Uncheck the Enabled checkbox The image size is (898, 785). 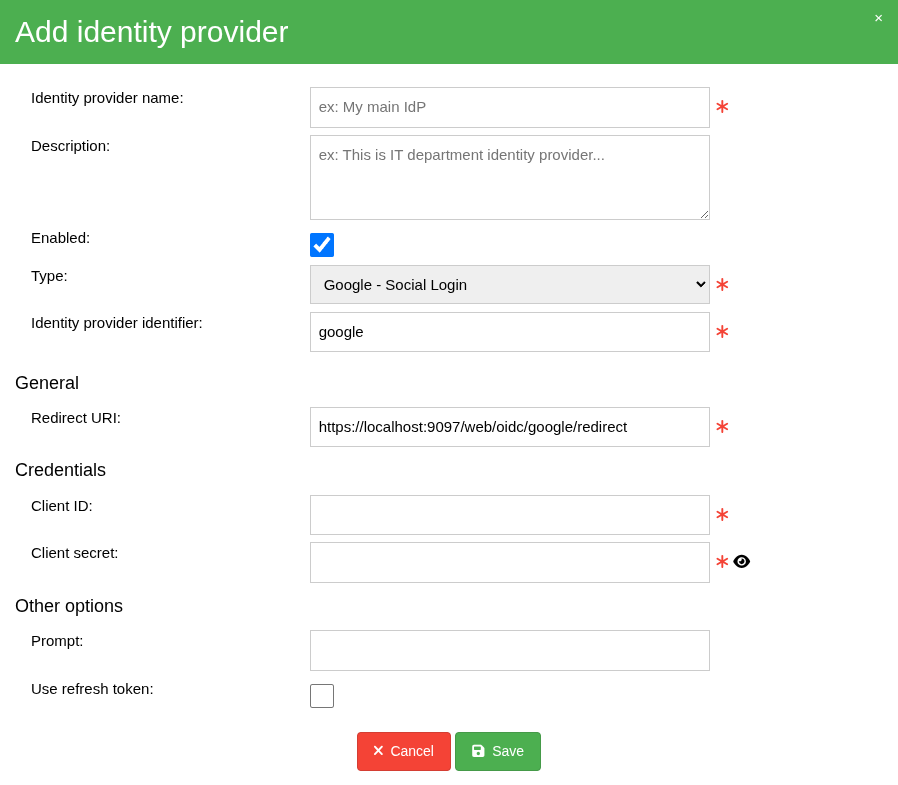tap(322, 245)
